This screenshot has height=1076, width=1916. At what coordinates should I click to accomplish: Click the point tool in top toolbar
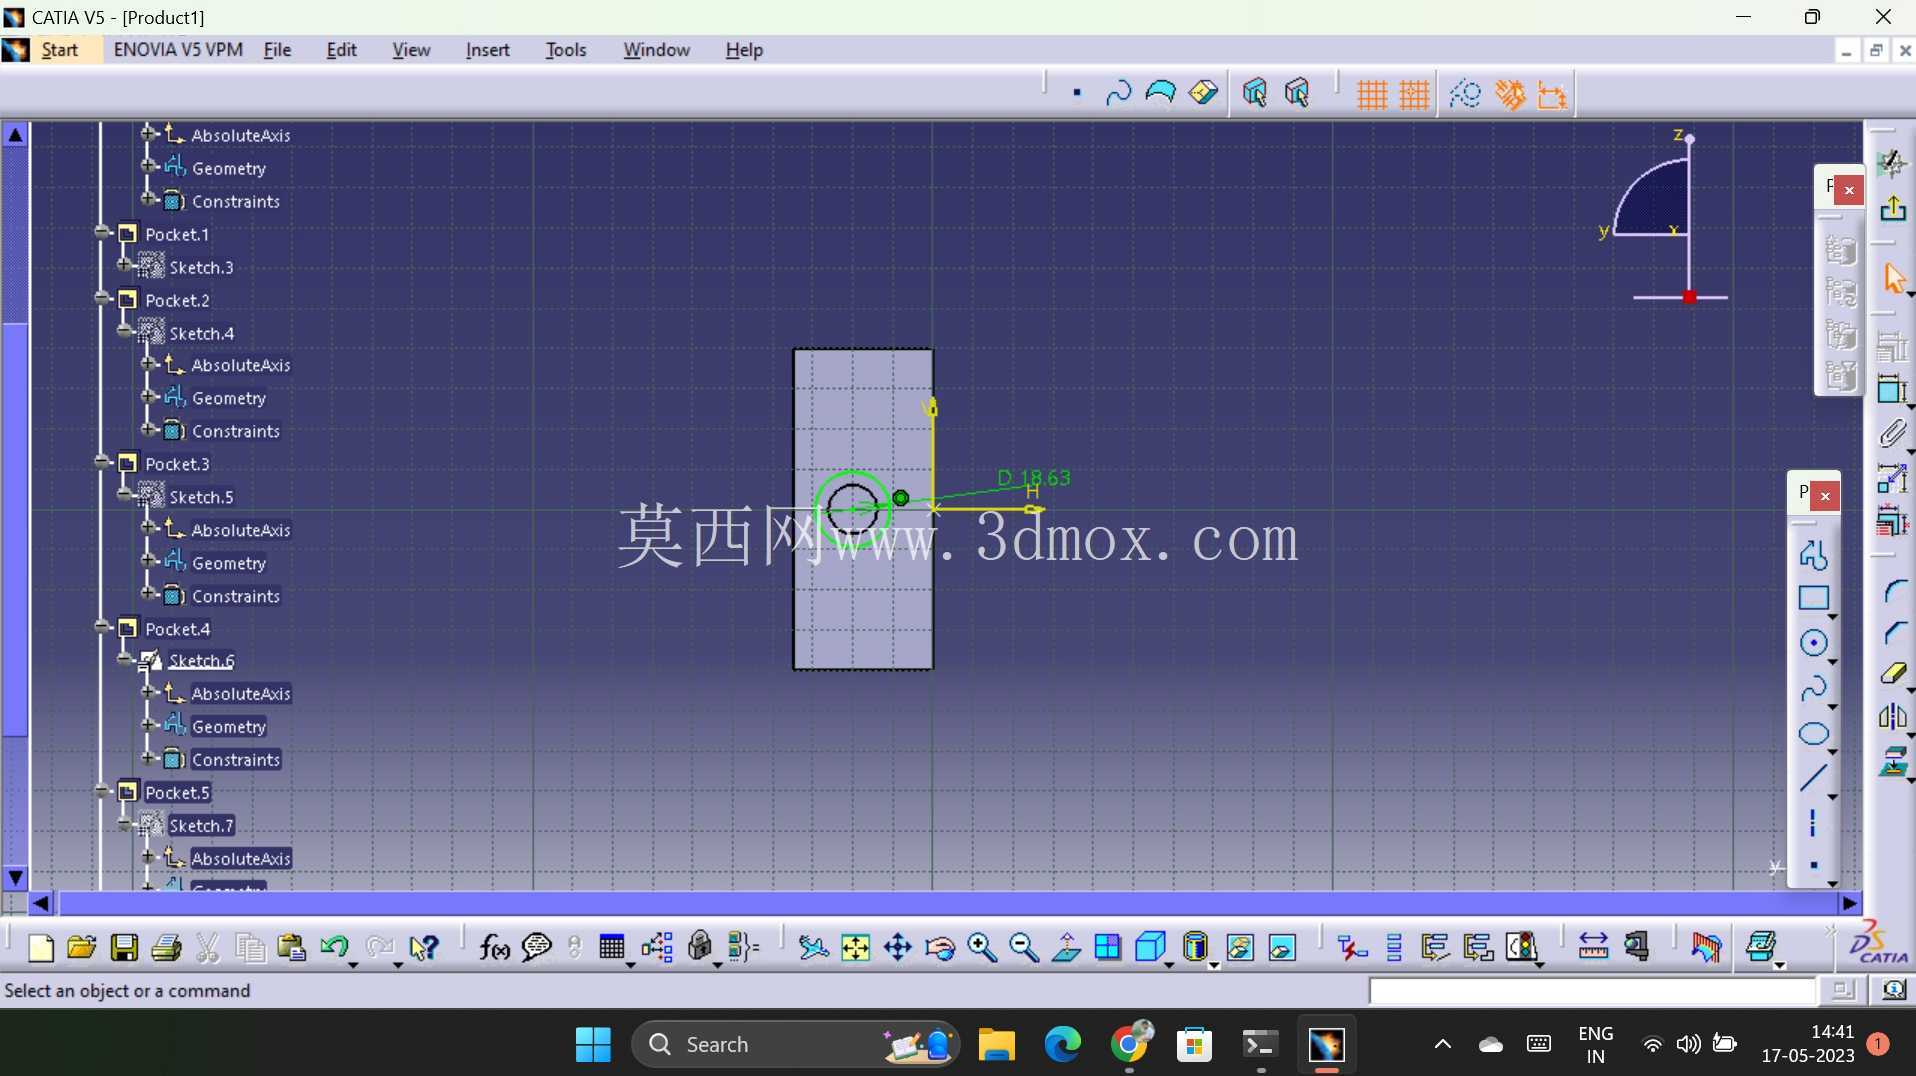coord(1077,94)
